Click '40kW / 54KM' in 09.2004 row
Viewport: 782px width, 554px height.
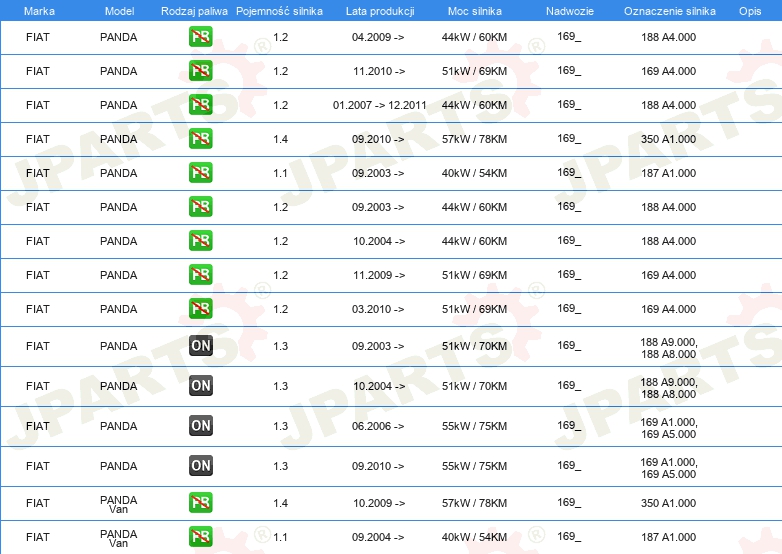pyautogui.click(x=474, y=538)
